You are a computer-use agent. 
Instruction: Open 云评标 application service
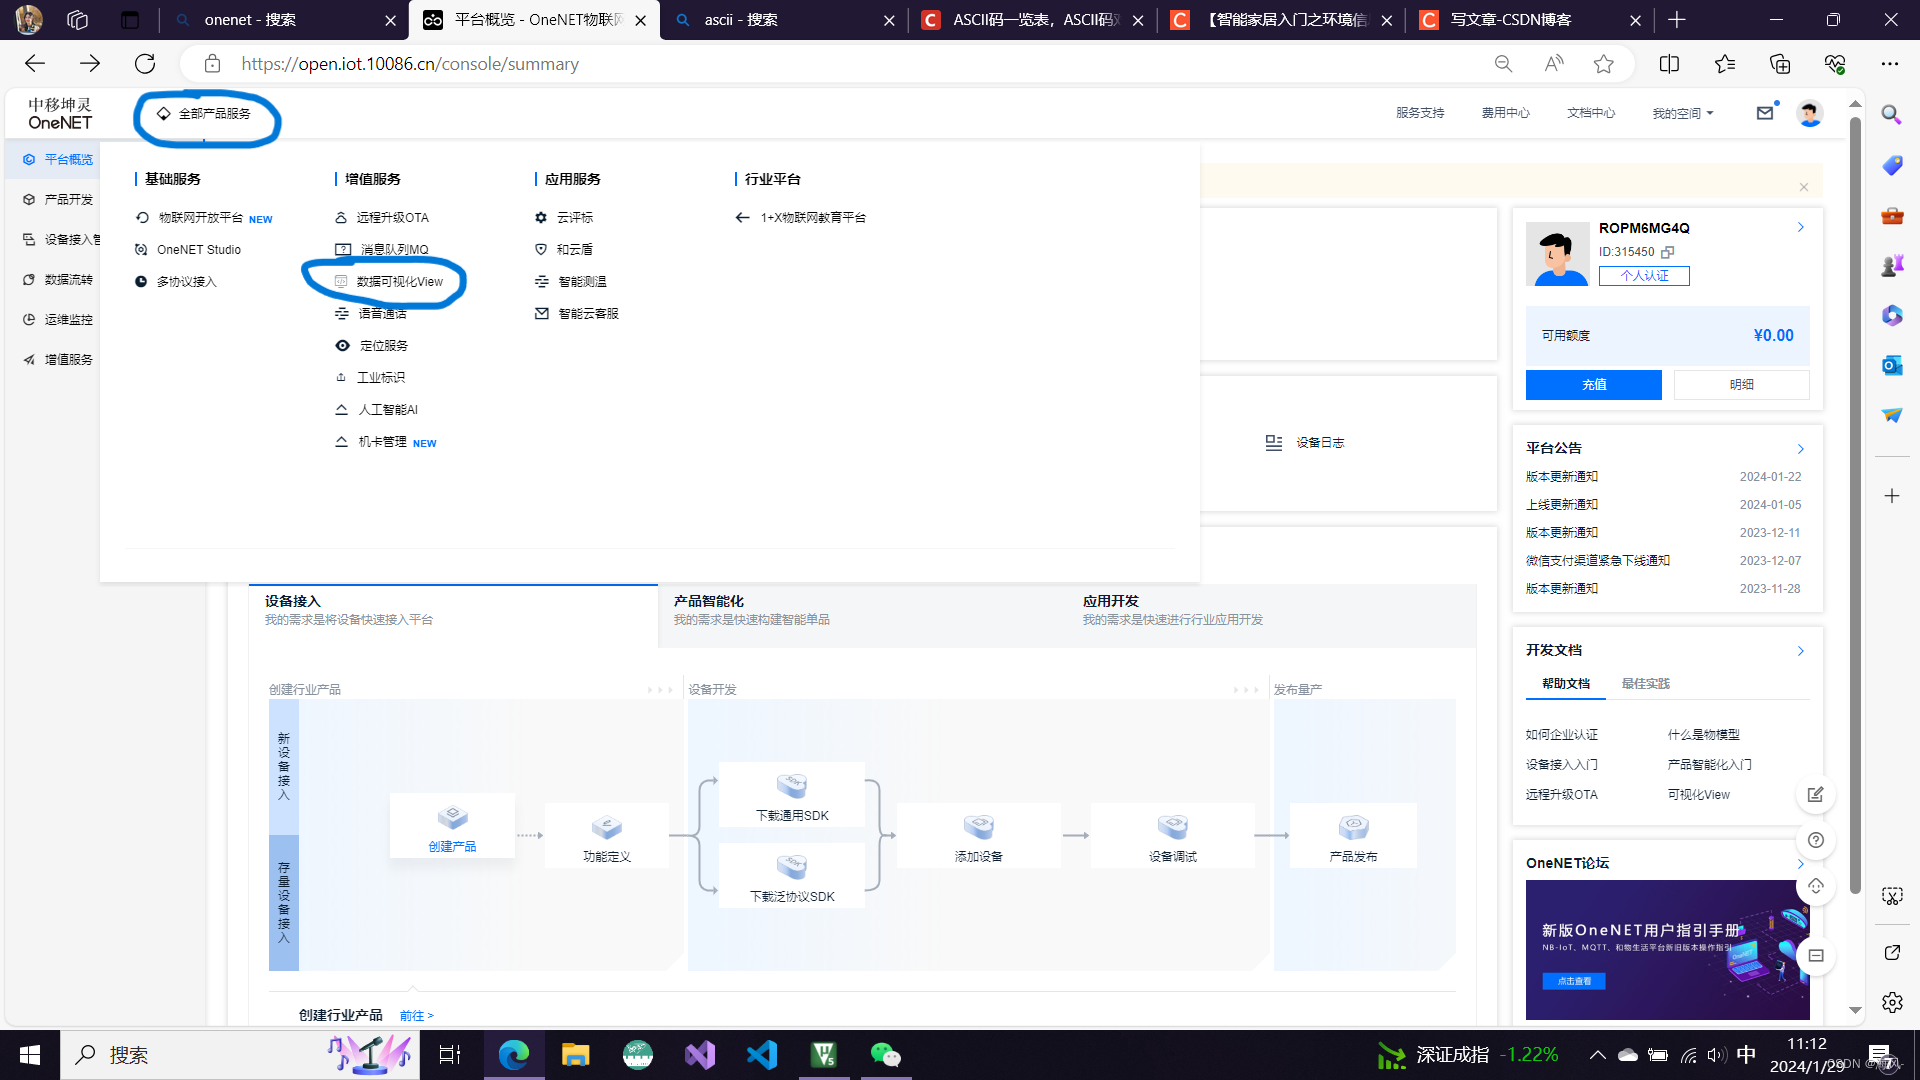tap(564, 218)
